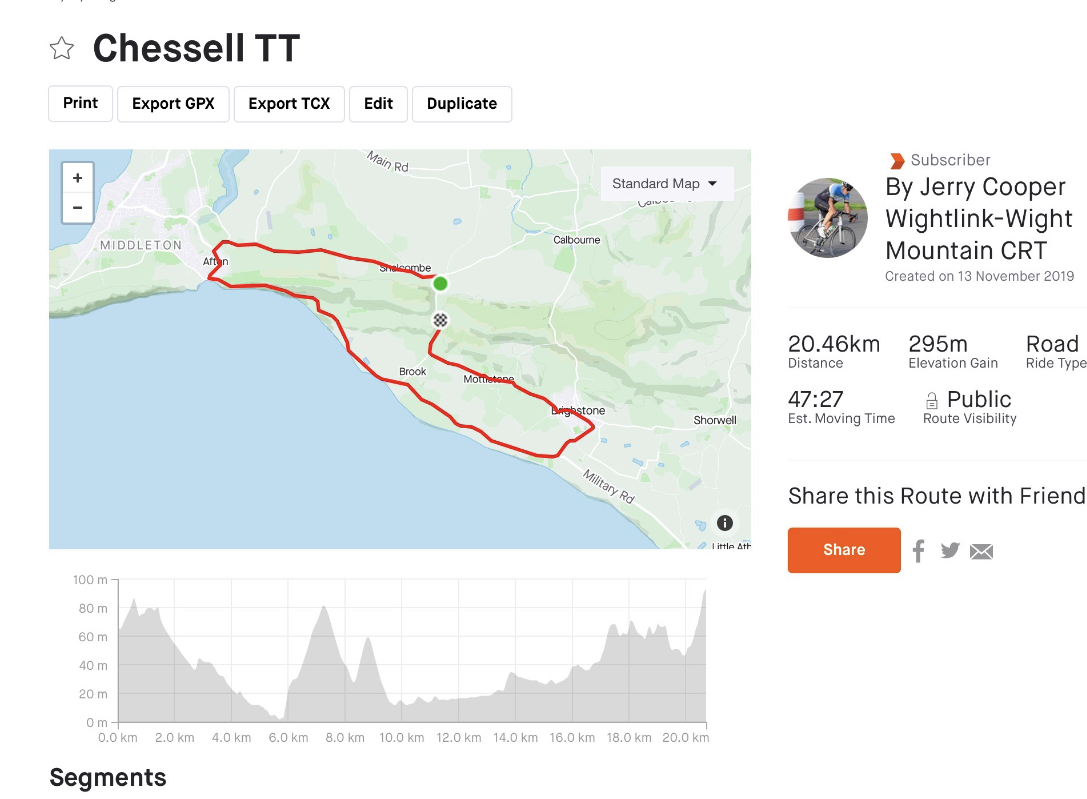Open the map info icon
Viewport: 1087px width, 799px height.
(724, 523)
